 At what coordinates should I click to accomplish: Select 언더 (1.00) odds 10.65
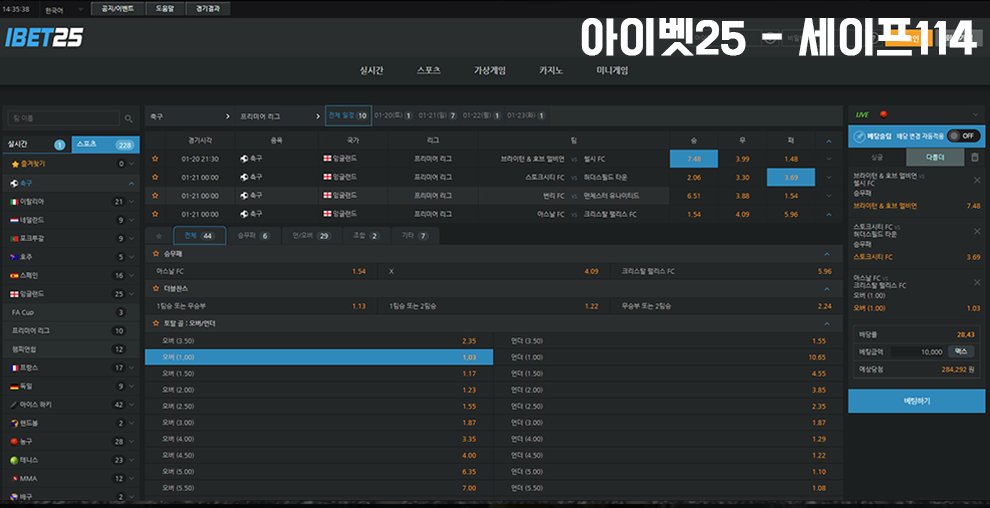tap(668, 357)
